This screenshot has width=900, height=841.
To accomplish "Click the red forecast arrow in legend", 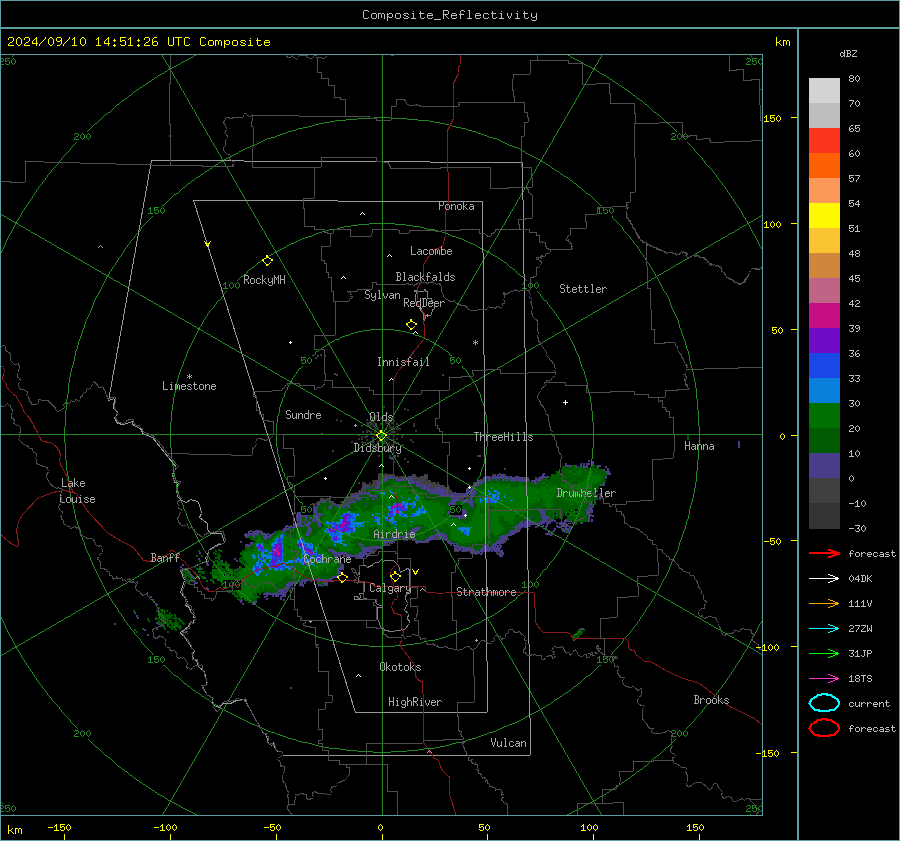I will 824,553.
